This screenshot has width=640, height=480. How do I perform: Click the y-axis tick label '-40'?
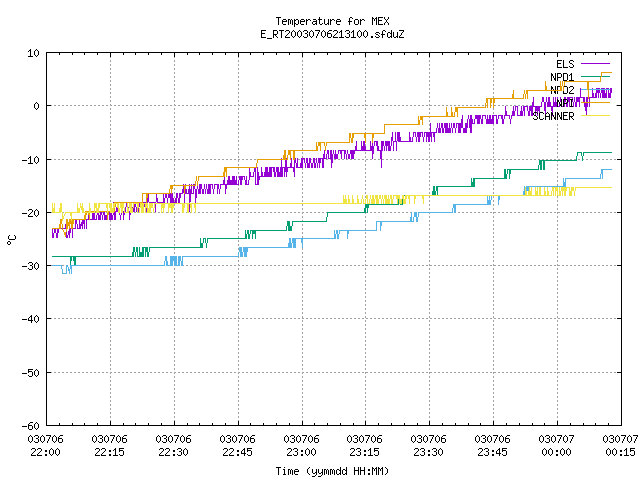coord(31,319)
